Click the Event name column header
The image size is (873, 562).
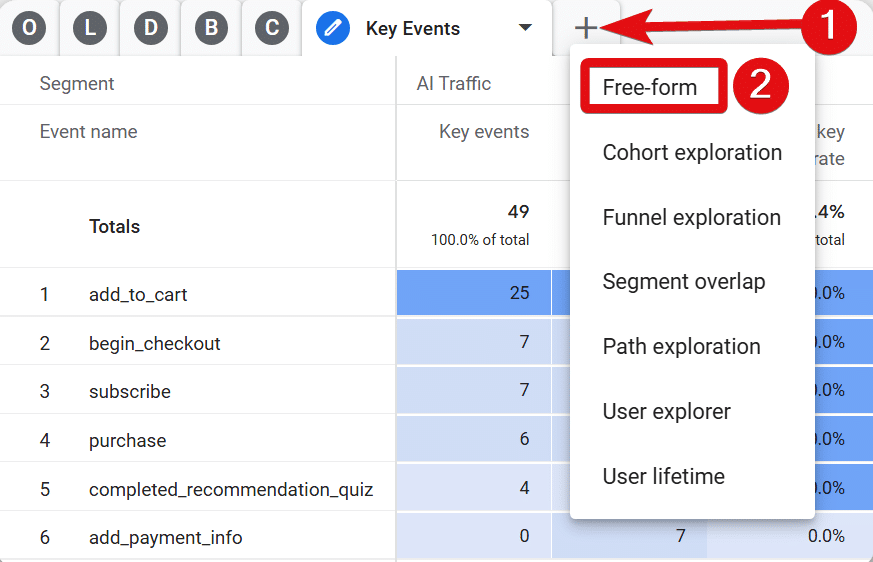pyautogui.click(x=89, y=131)
